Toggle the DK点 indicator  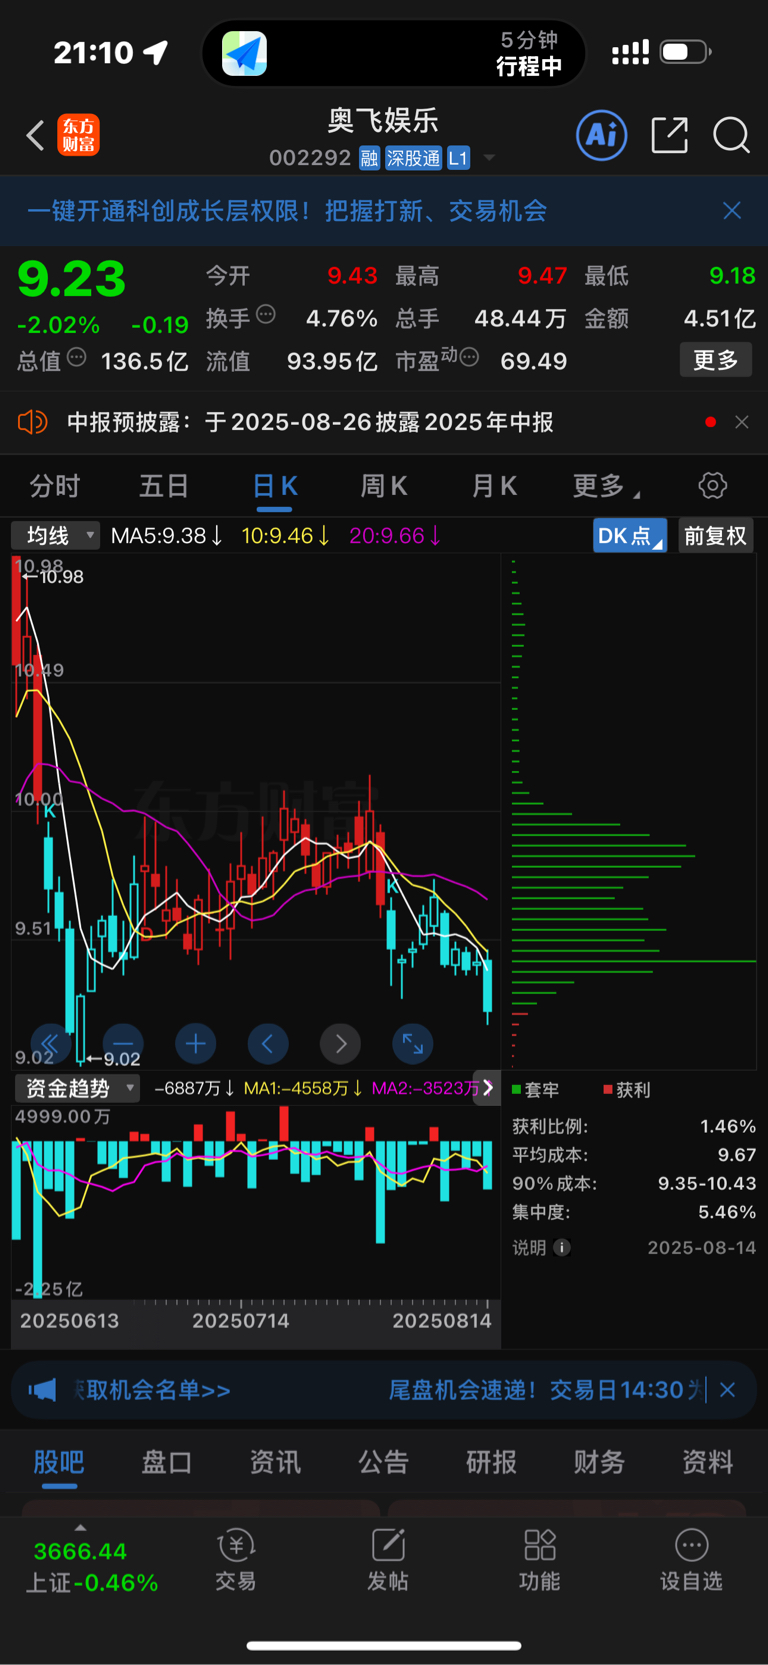coord(629,536)
